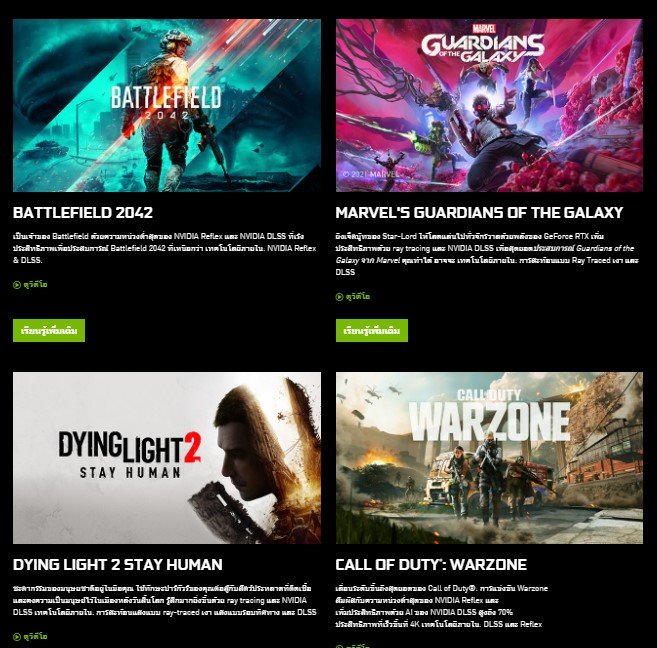Select the BATTLEFIELD 2042 heading
Image resolution: width=657 pixels, height=648 pixels.
click(x=83, y=213)
